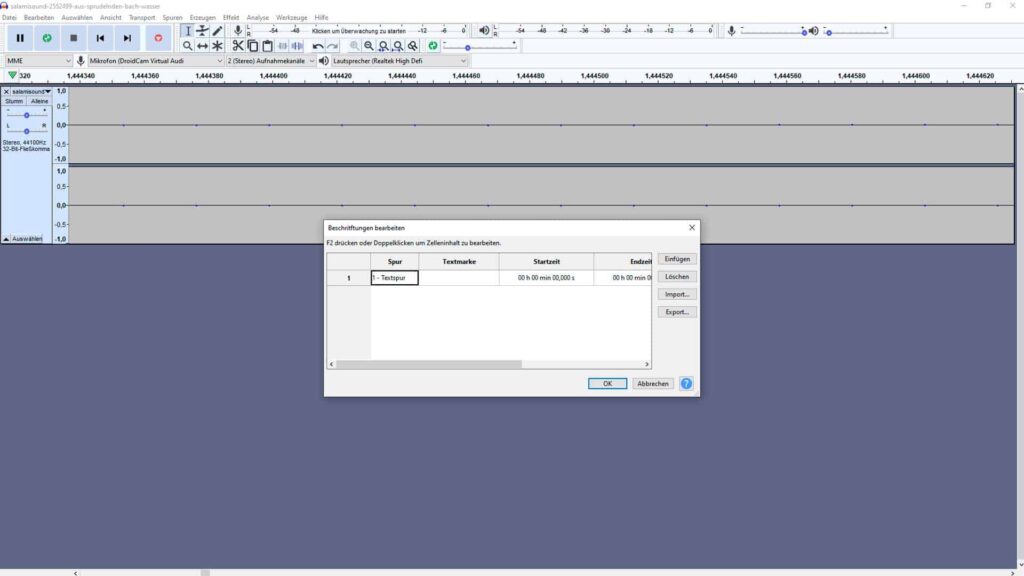Toggle Stumm (mute) on the track
The image size is (1024, 576).
pos(14,101)
